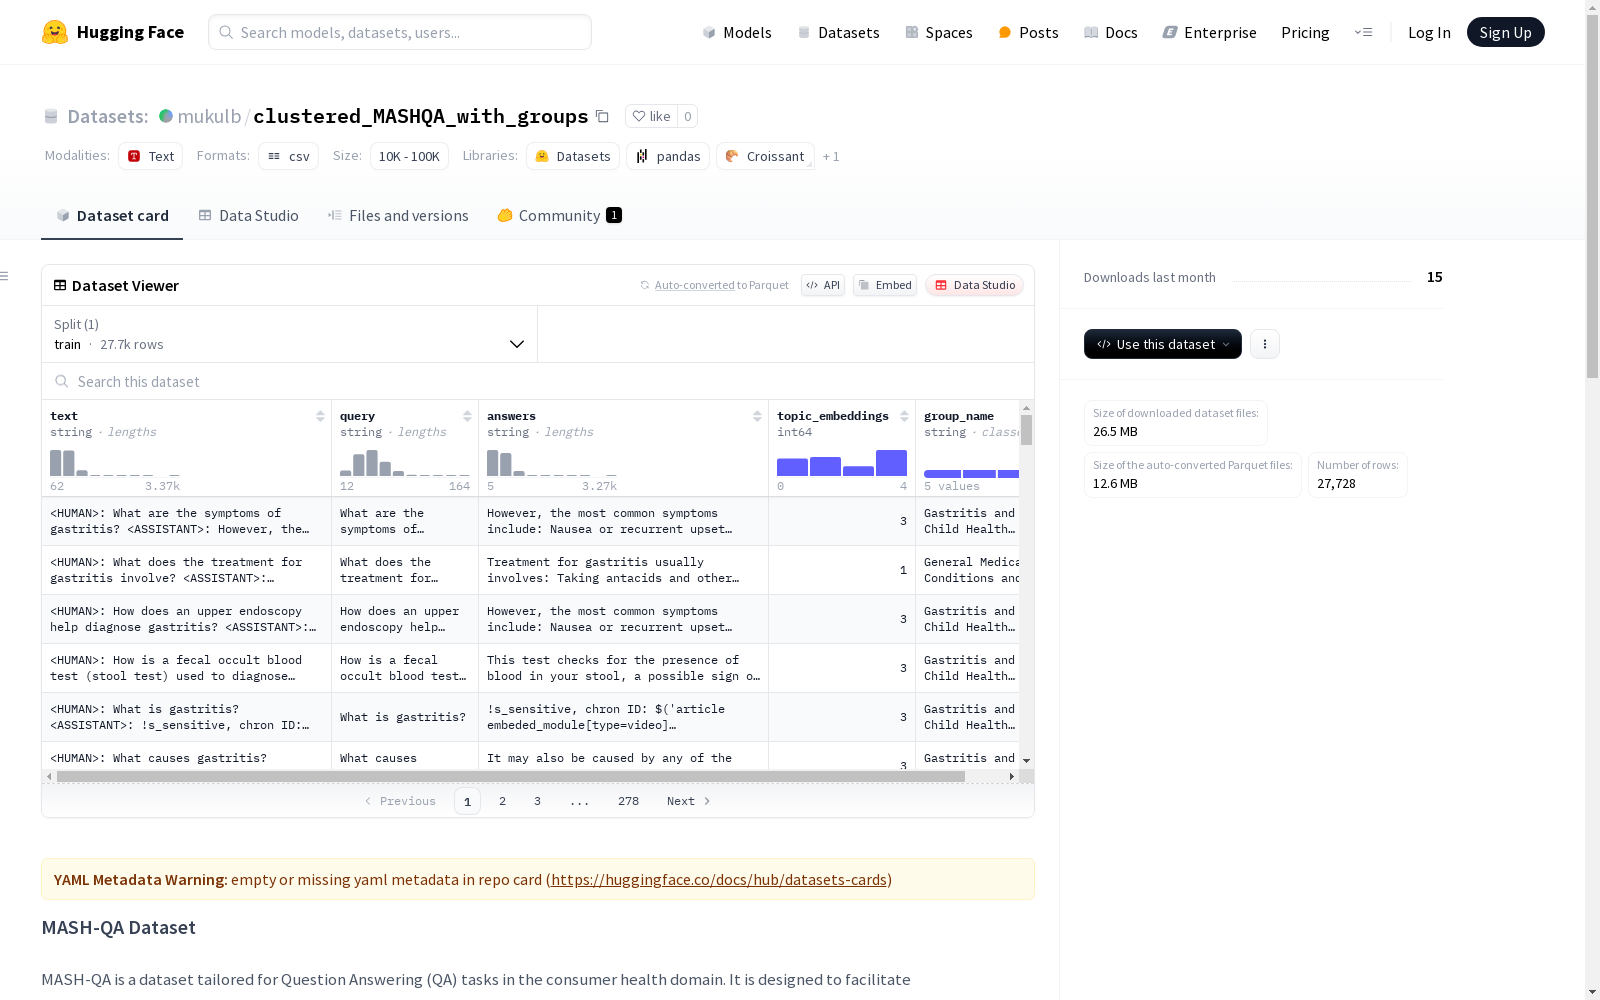This screenshot has width=1600, height=1000.
Task: Click the text lengths histogram
Action: coord(115,463)
